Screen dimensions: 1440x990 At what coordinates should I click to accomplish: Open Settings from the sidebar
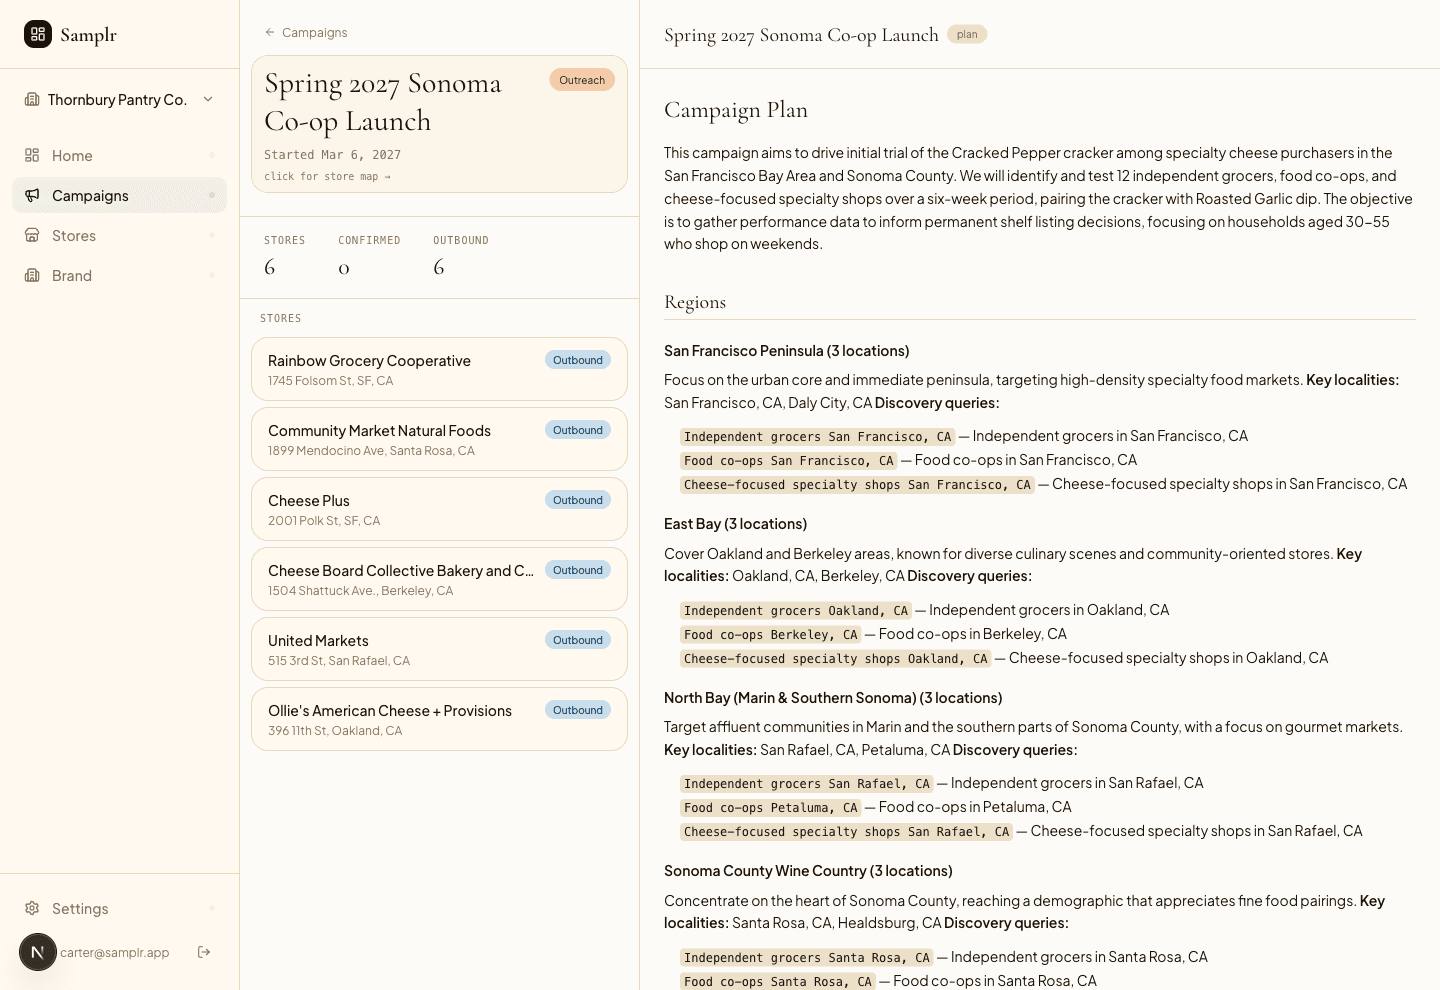[x=119, y=908]
